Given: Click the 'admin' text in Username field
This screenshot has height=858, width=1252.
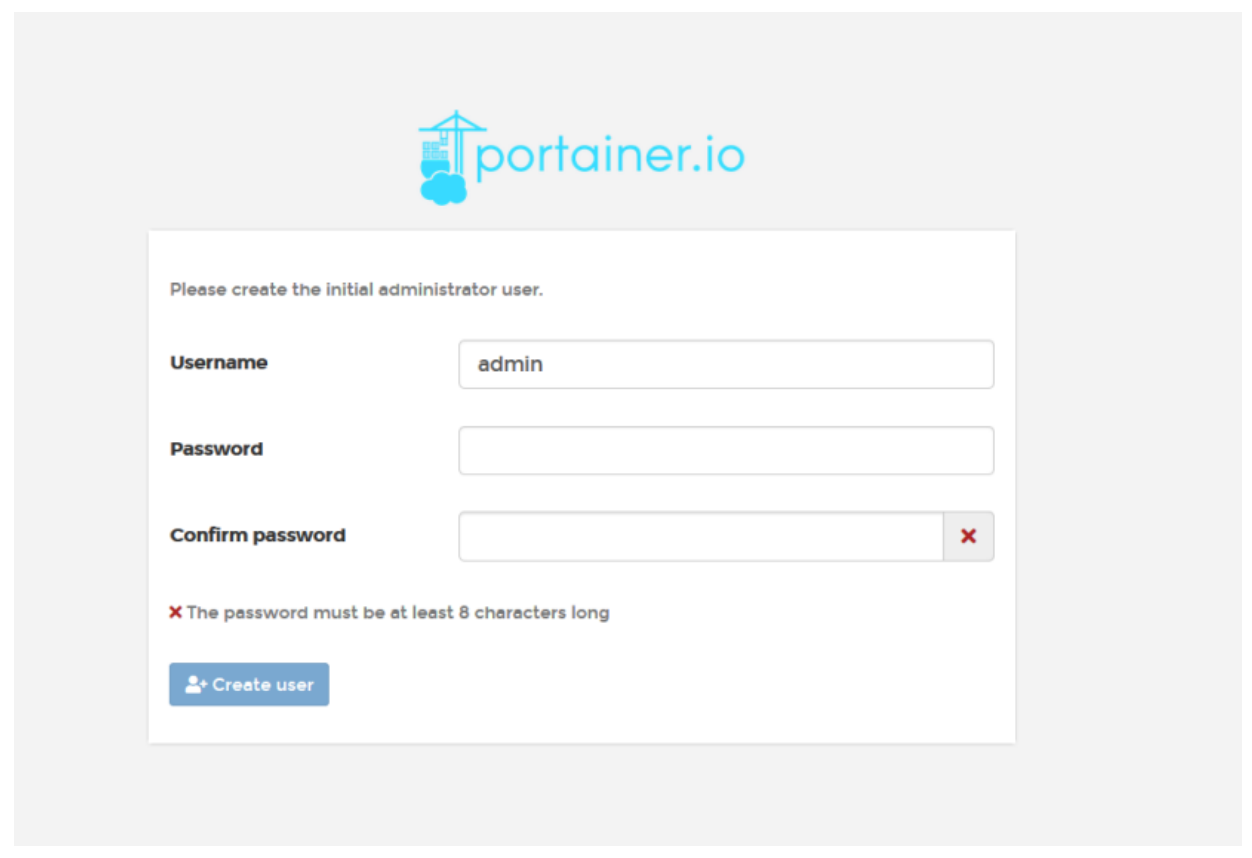Looking at the screenshot, I should pos(510,364).
